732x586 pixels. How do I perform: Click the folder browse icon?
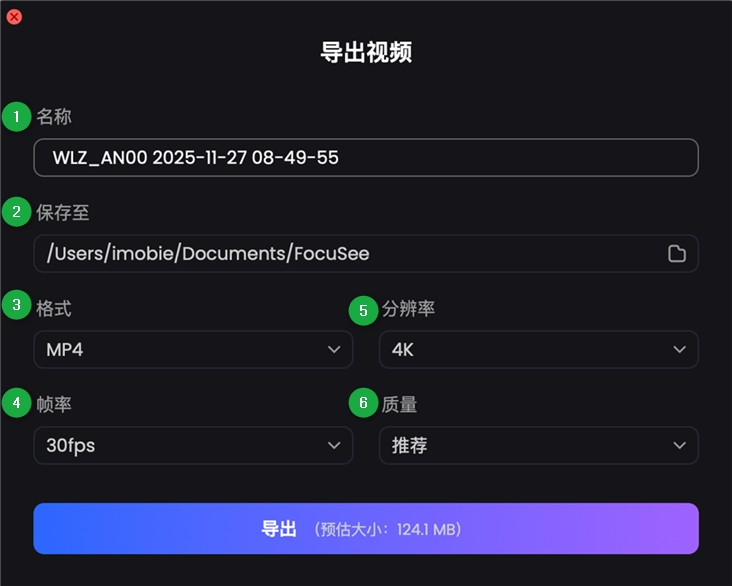(676, 254)
